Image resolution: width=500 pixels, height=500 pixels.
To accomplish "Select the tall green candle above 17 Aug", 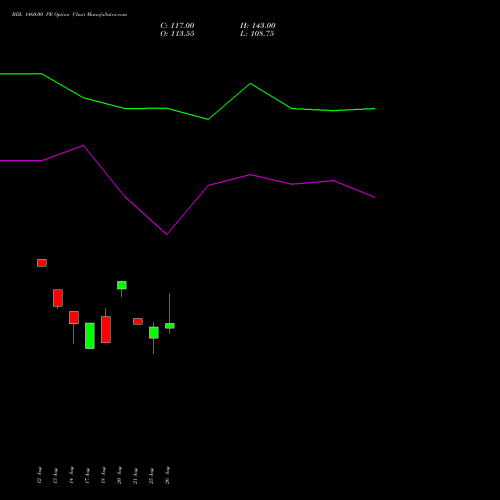I will point(90,336).
